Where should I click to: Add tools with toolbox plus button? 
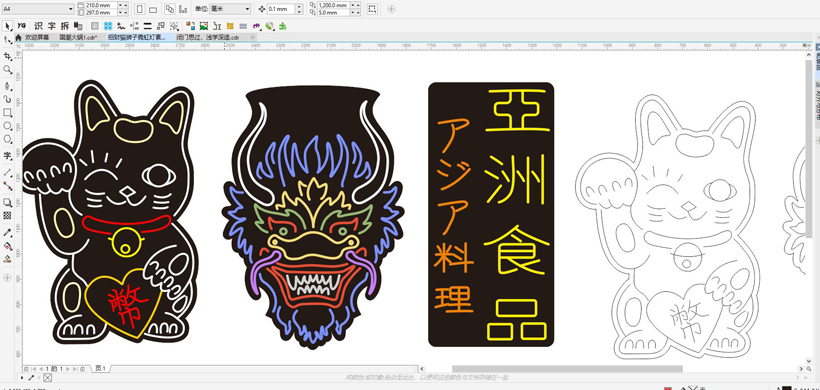pos(7,277)
